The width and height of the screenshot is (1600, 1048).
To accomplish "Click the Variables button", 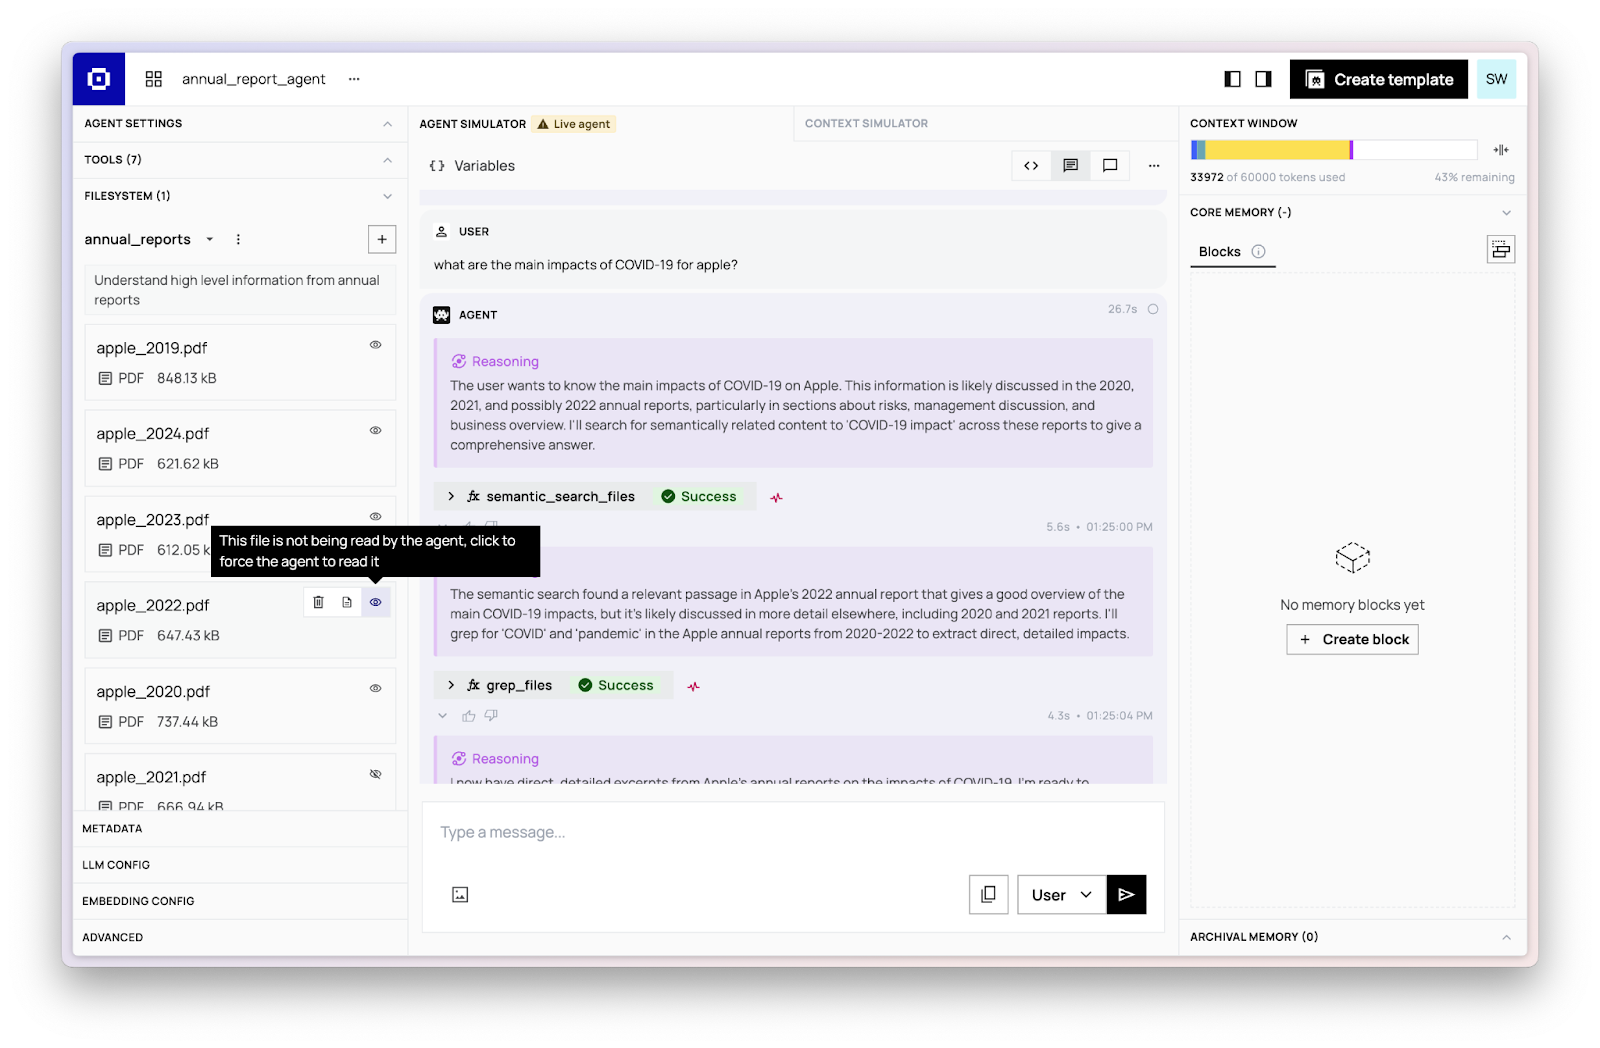I will (x=472, y=166).
